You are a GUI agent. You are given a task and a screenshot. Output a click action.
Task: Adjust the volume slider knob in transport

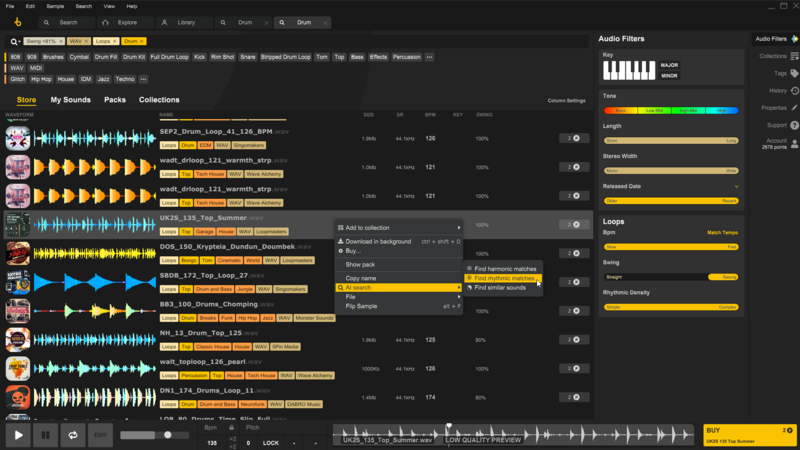tap(167, 435)
